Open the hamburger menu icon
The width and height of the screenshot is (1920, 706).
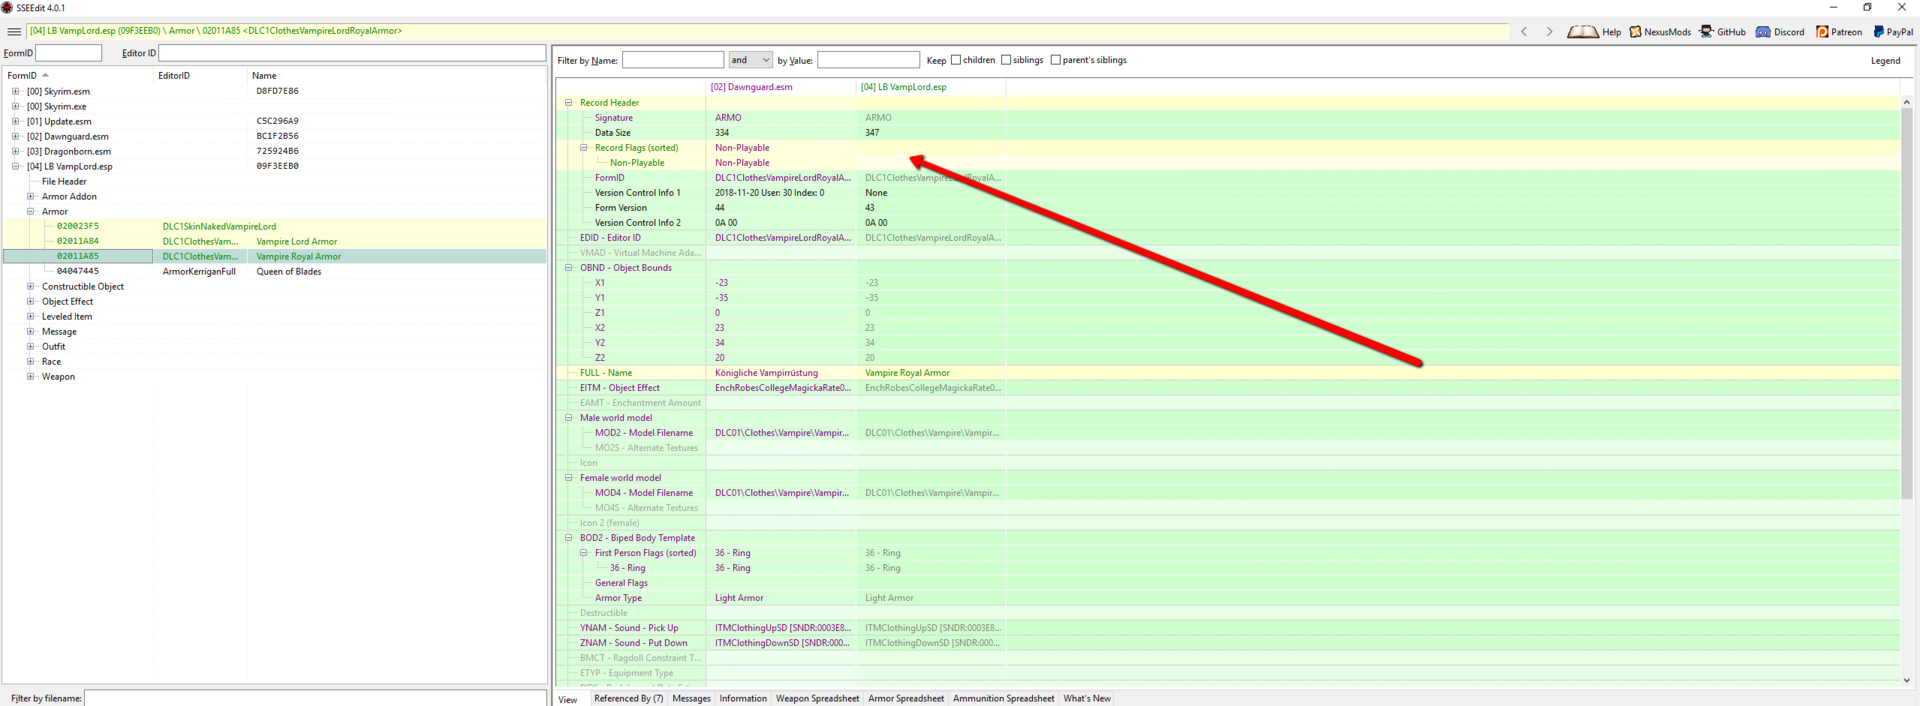click(x=14, y=32)
